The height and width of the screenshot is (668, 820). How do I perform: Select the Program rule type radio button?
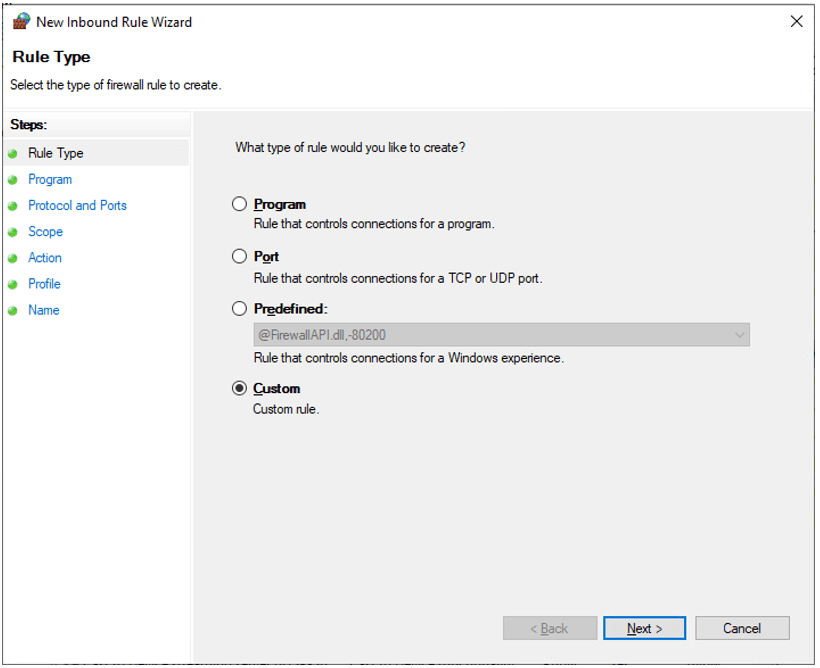(x=240, y=204)
